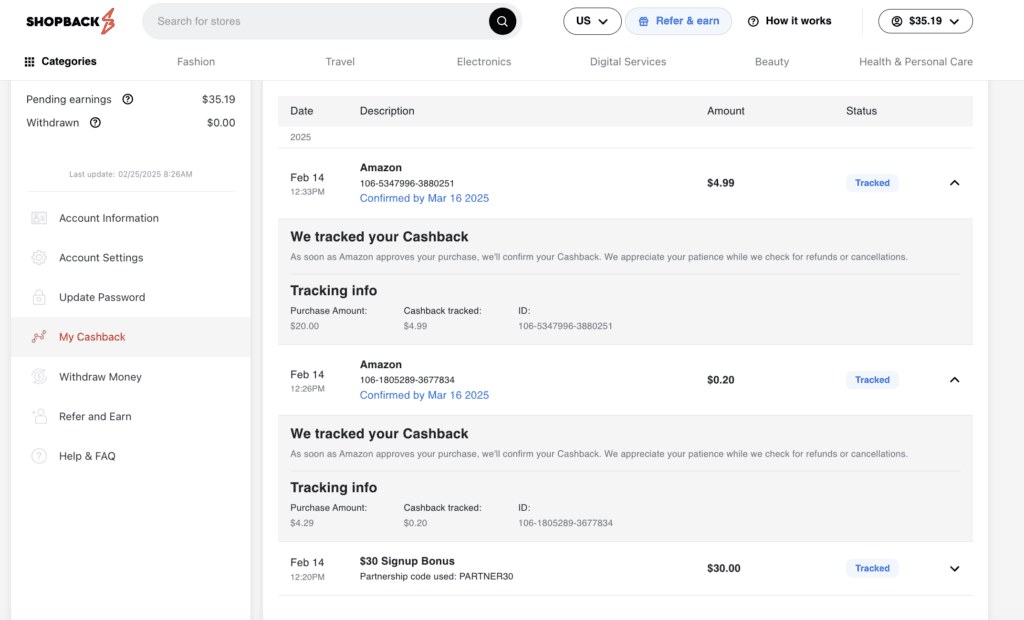The width and height of the screenshot is (1024, 620).
Task: Select the Refer and Earn sidebar icon
Action: pyautogui.click(x=39, y=417)
